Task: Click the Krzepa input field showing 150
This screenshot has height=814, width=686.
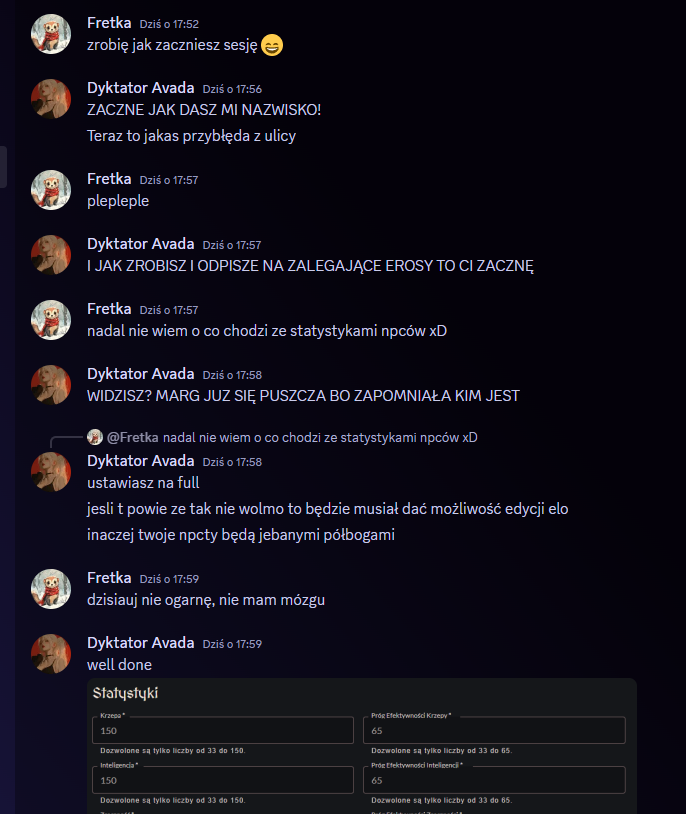Action: tap(223, 730)
